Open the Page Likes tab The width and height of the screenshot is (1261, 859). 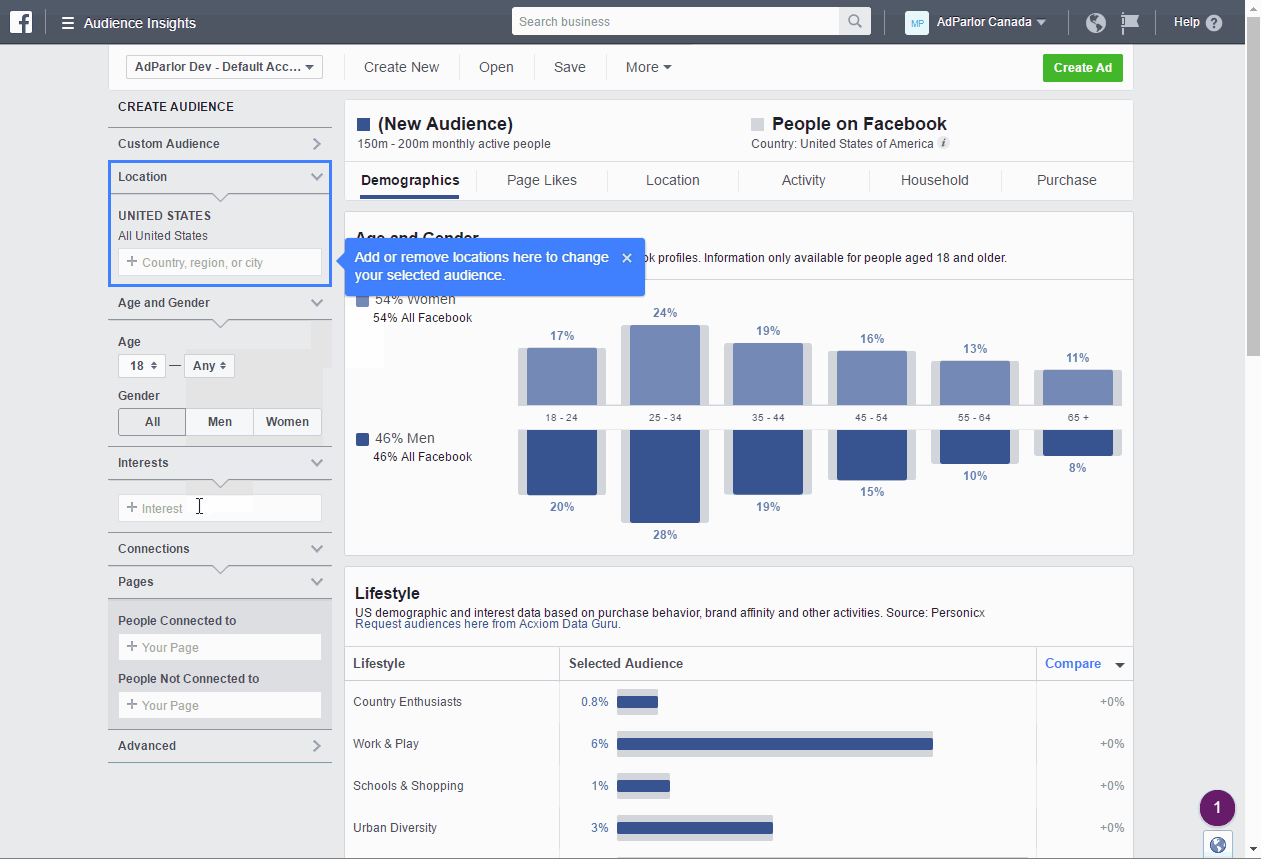tap(540, 180)
